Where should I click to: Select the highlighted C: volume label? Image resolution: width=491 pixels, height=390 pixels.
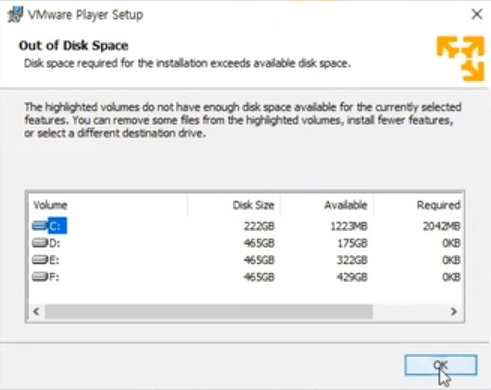point(57,226)
